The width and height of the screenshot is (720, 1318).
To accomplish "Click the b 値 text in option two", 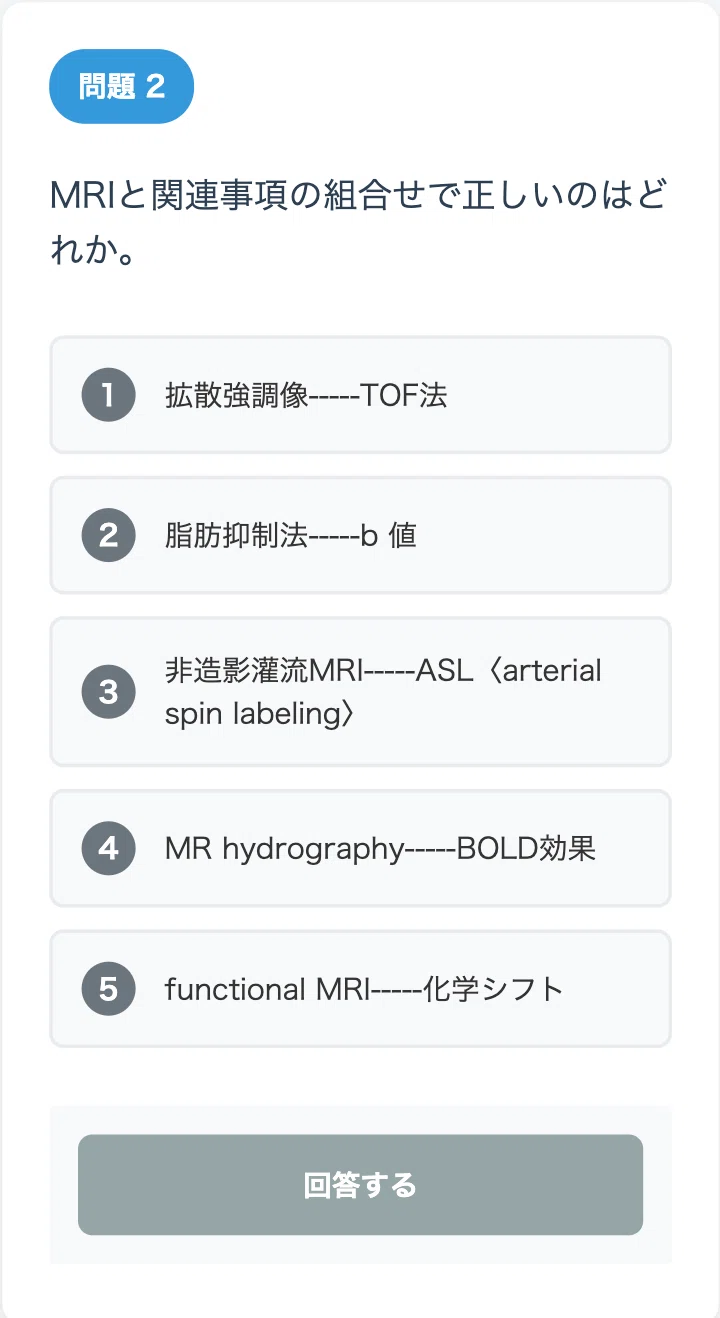I will coord(388,536).
